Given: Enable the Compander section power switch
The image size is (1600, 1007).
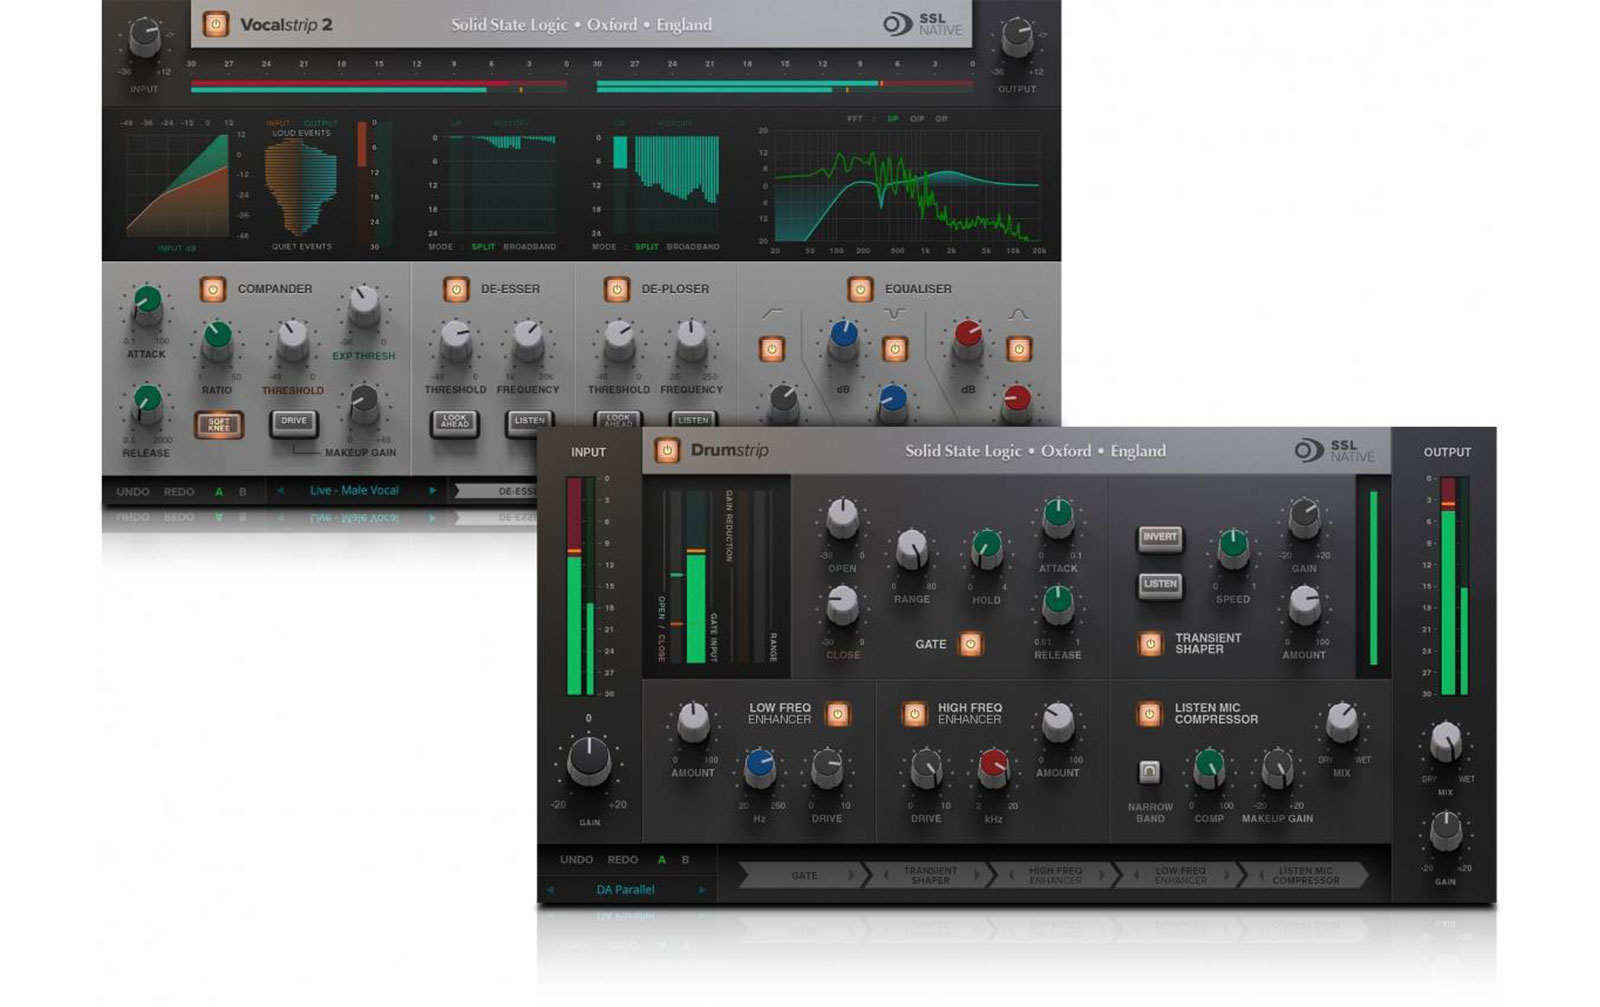Looking at the screenshot, I should (212, 289).
